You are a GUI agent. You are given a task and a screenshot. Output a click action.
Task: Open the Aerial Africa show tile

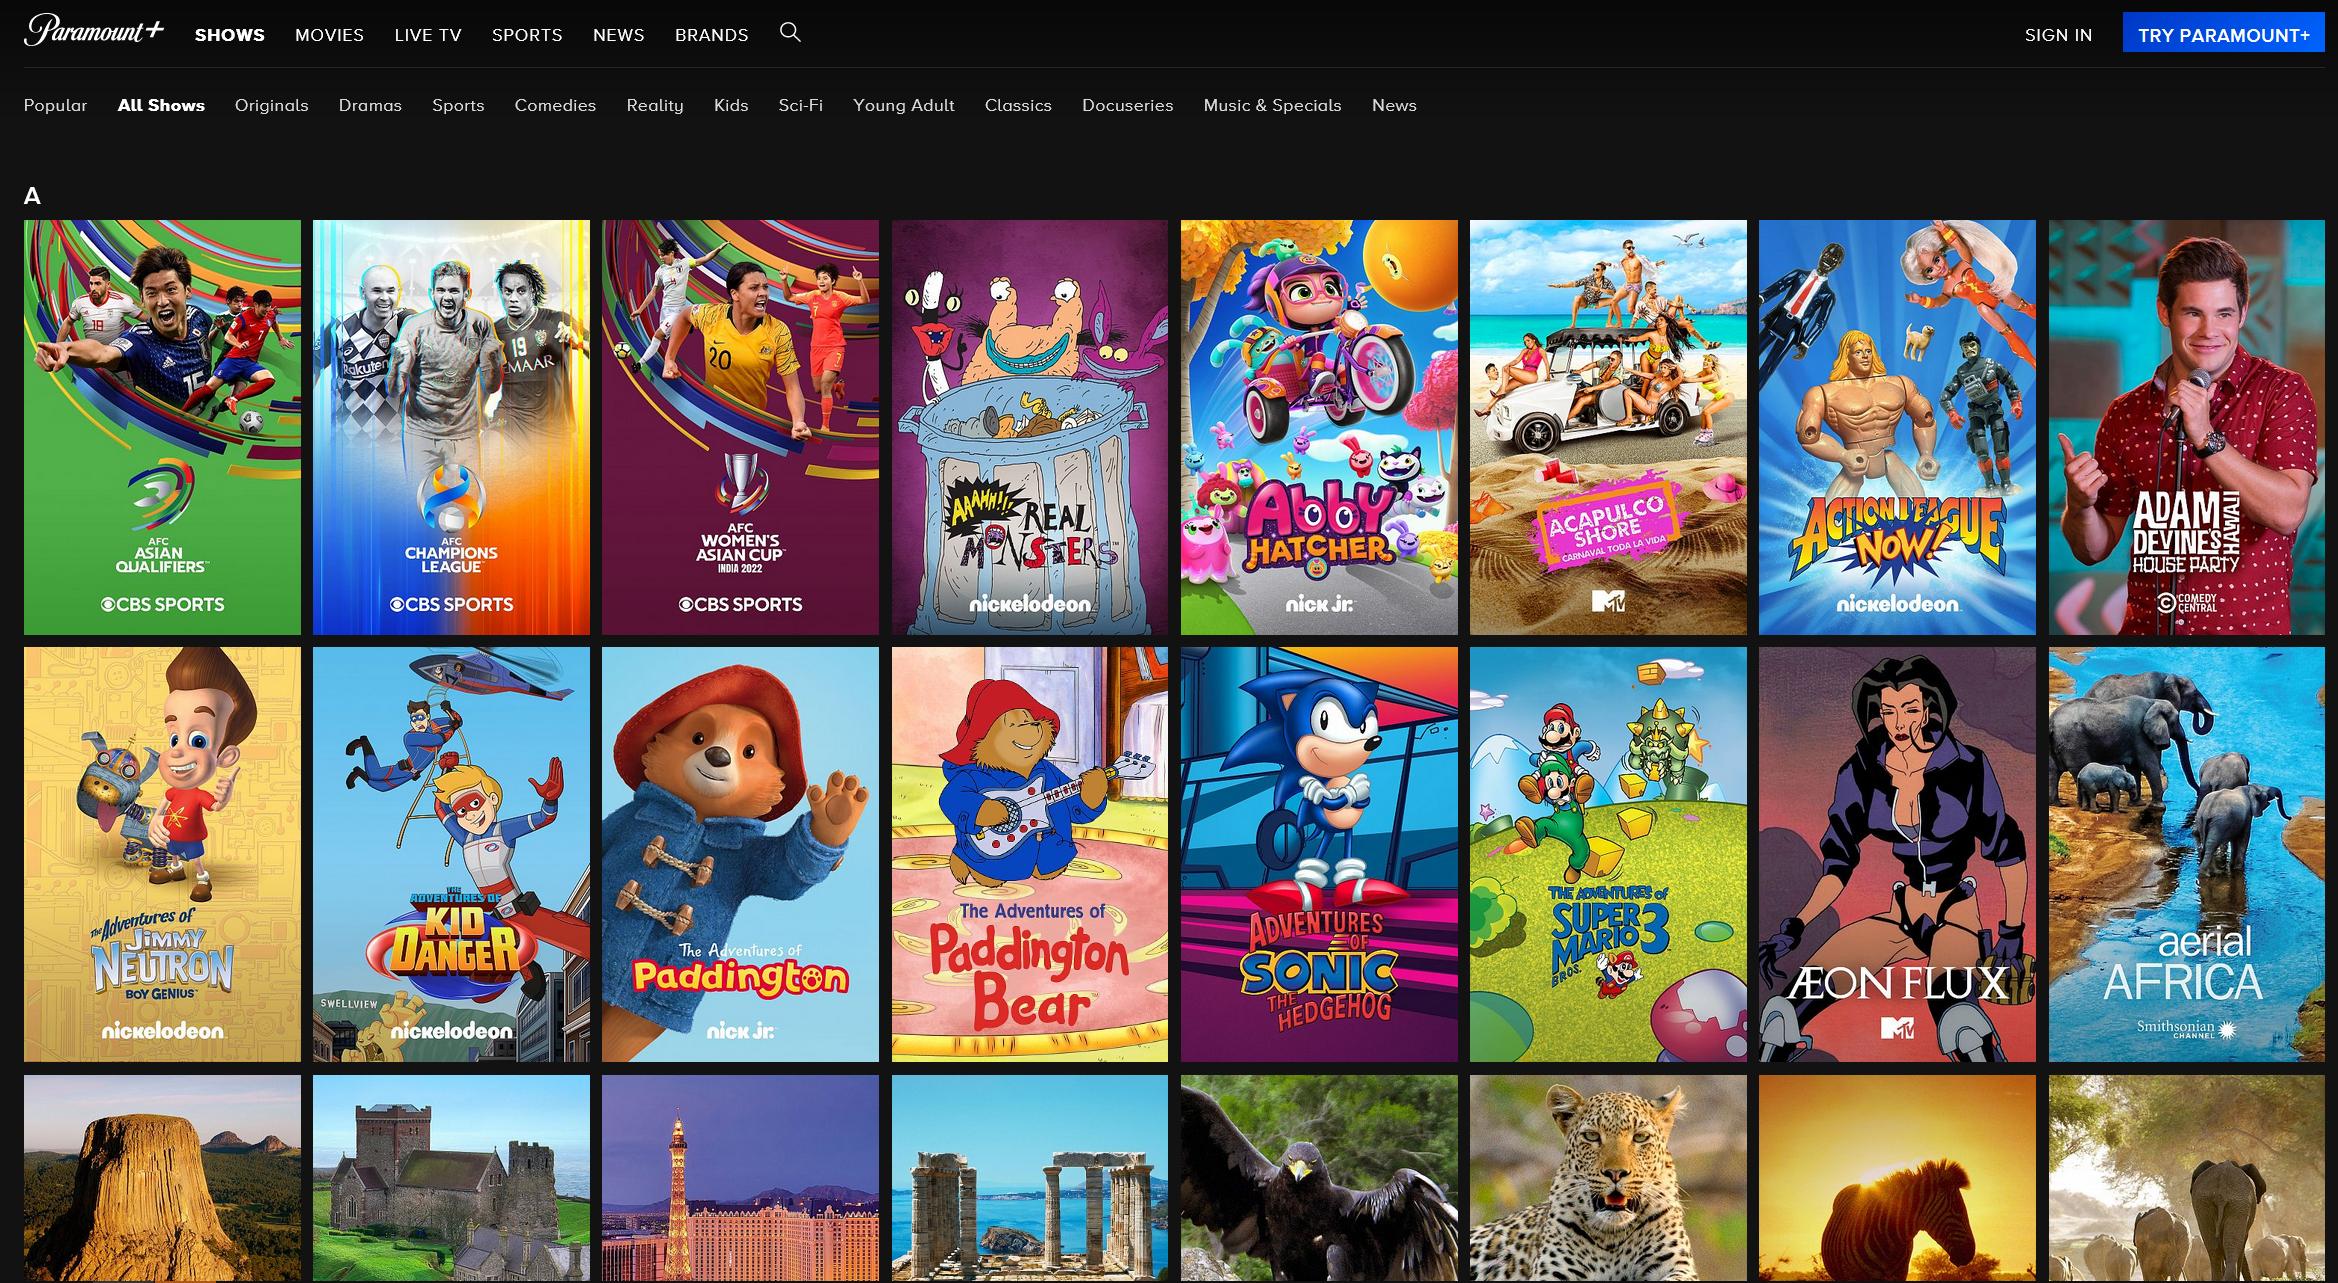pos(2186,853)
